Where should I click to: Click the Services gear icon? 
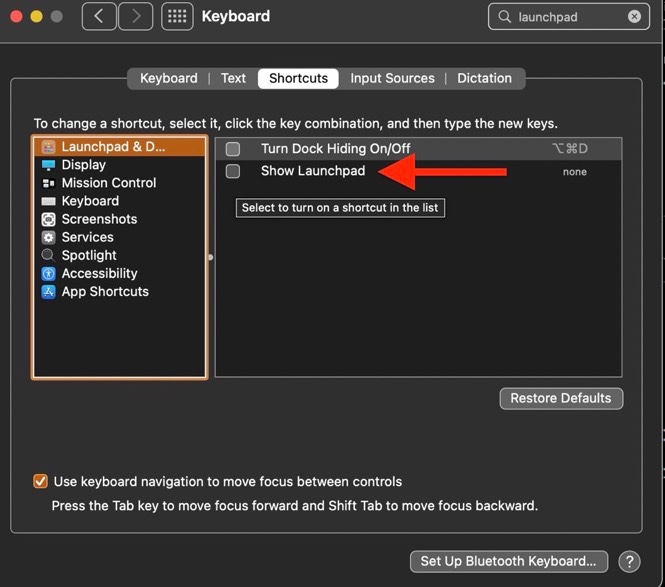point(48,238)
